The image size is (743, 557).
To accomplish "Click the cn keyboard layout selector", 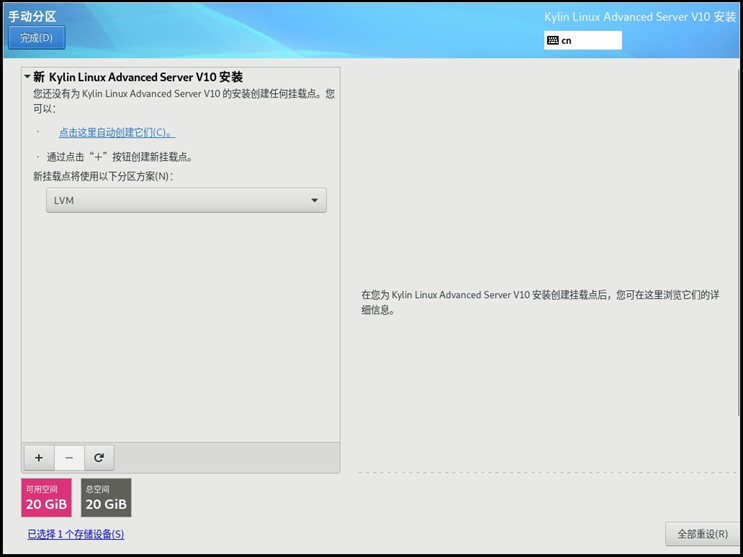I will pyautogui.click(x=583, y=40).
